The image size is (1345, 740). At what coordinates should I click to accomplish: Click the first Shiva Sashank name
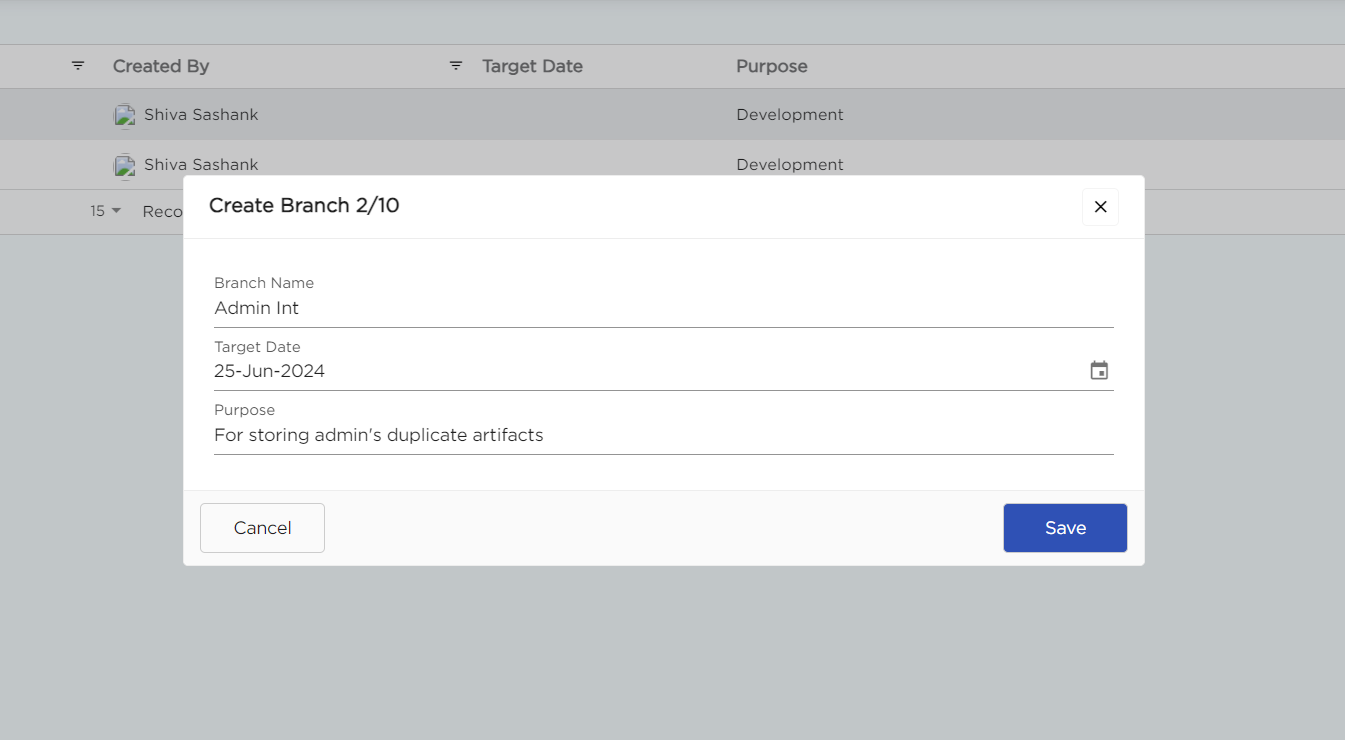(x=201, y=115)
